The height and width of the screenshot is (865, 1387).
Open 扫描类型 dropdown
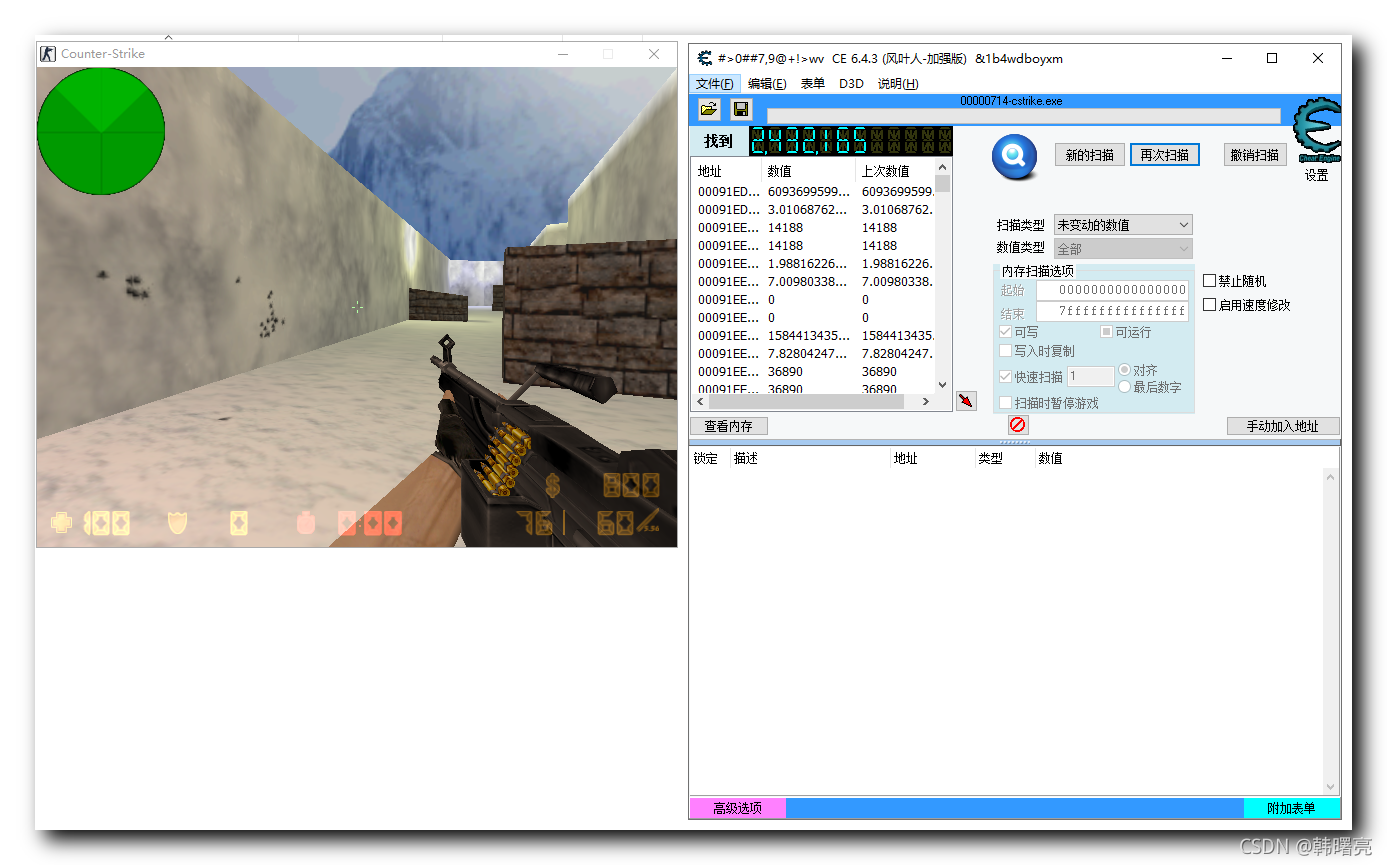pos(1123,225)
